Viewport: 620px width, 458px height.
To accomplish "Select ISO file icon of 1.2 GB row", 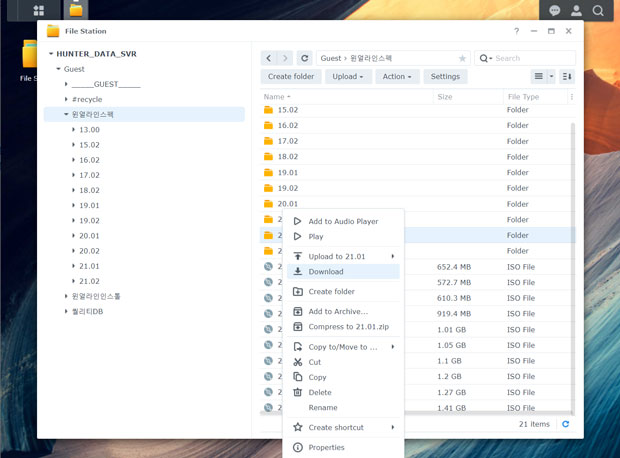I will [268, 376].
